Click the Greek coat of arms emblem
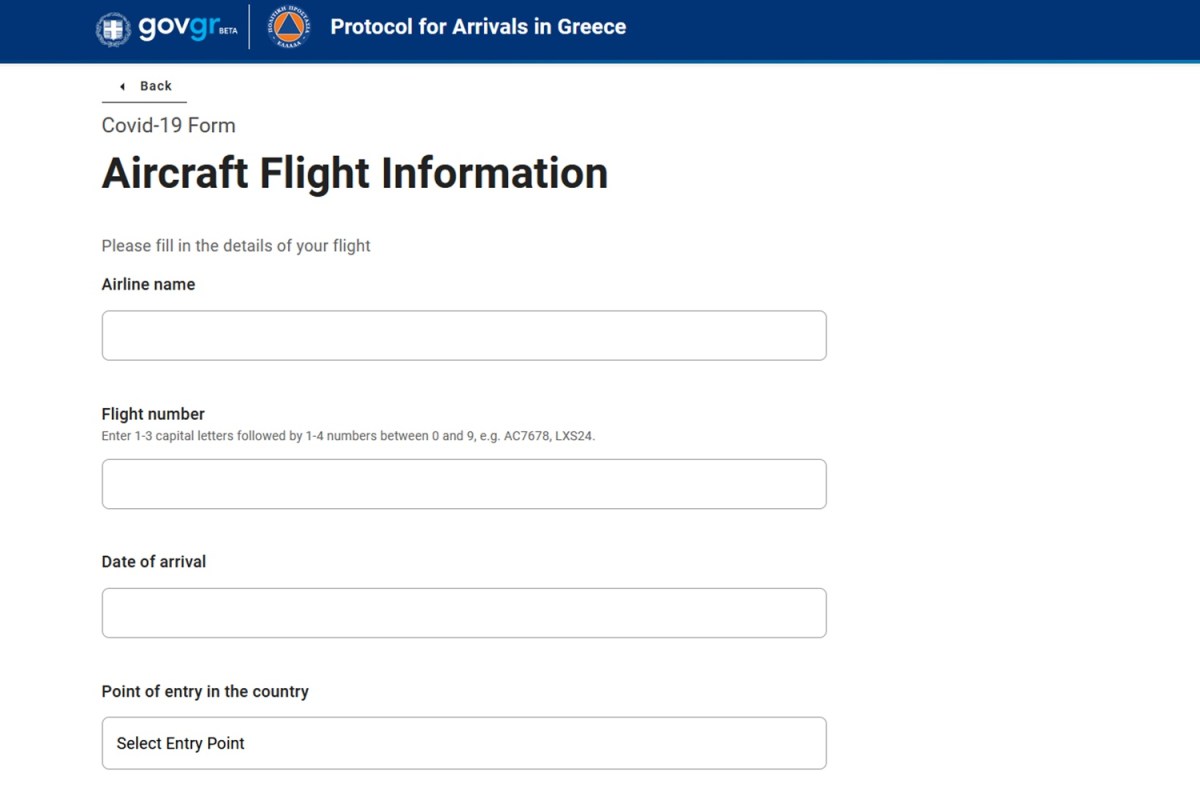 click(x=112, y=28)
